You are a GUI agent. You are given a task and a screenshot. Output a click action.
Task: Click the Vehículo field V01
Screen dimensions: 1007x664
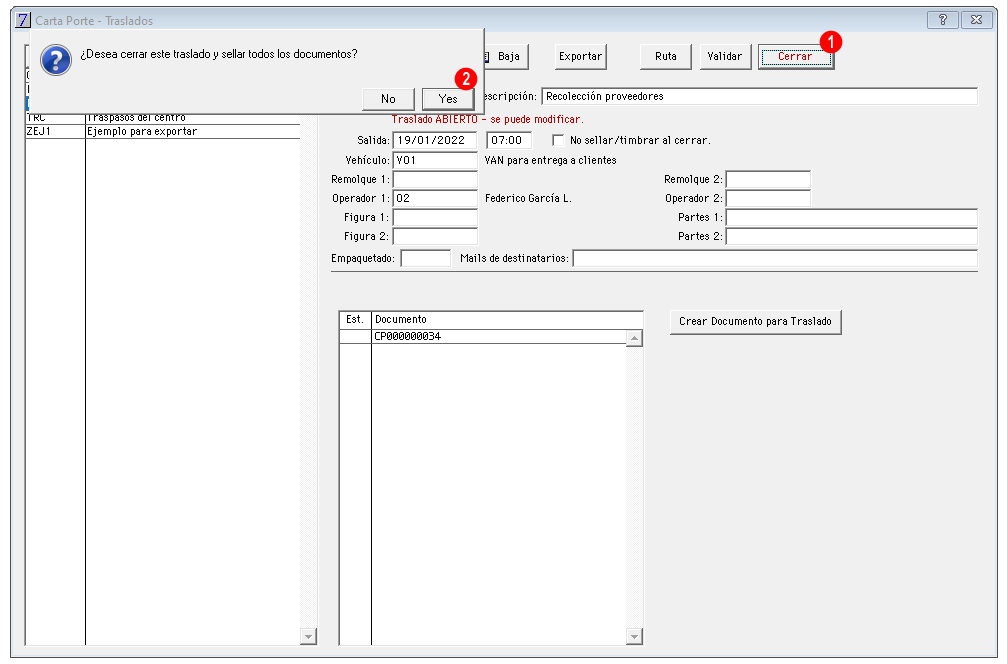coord(435,160)
